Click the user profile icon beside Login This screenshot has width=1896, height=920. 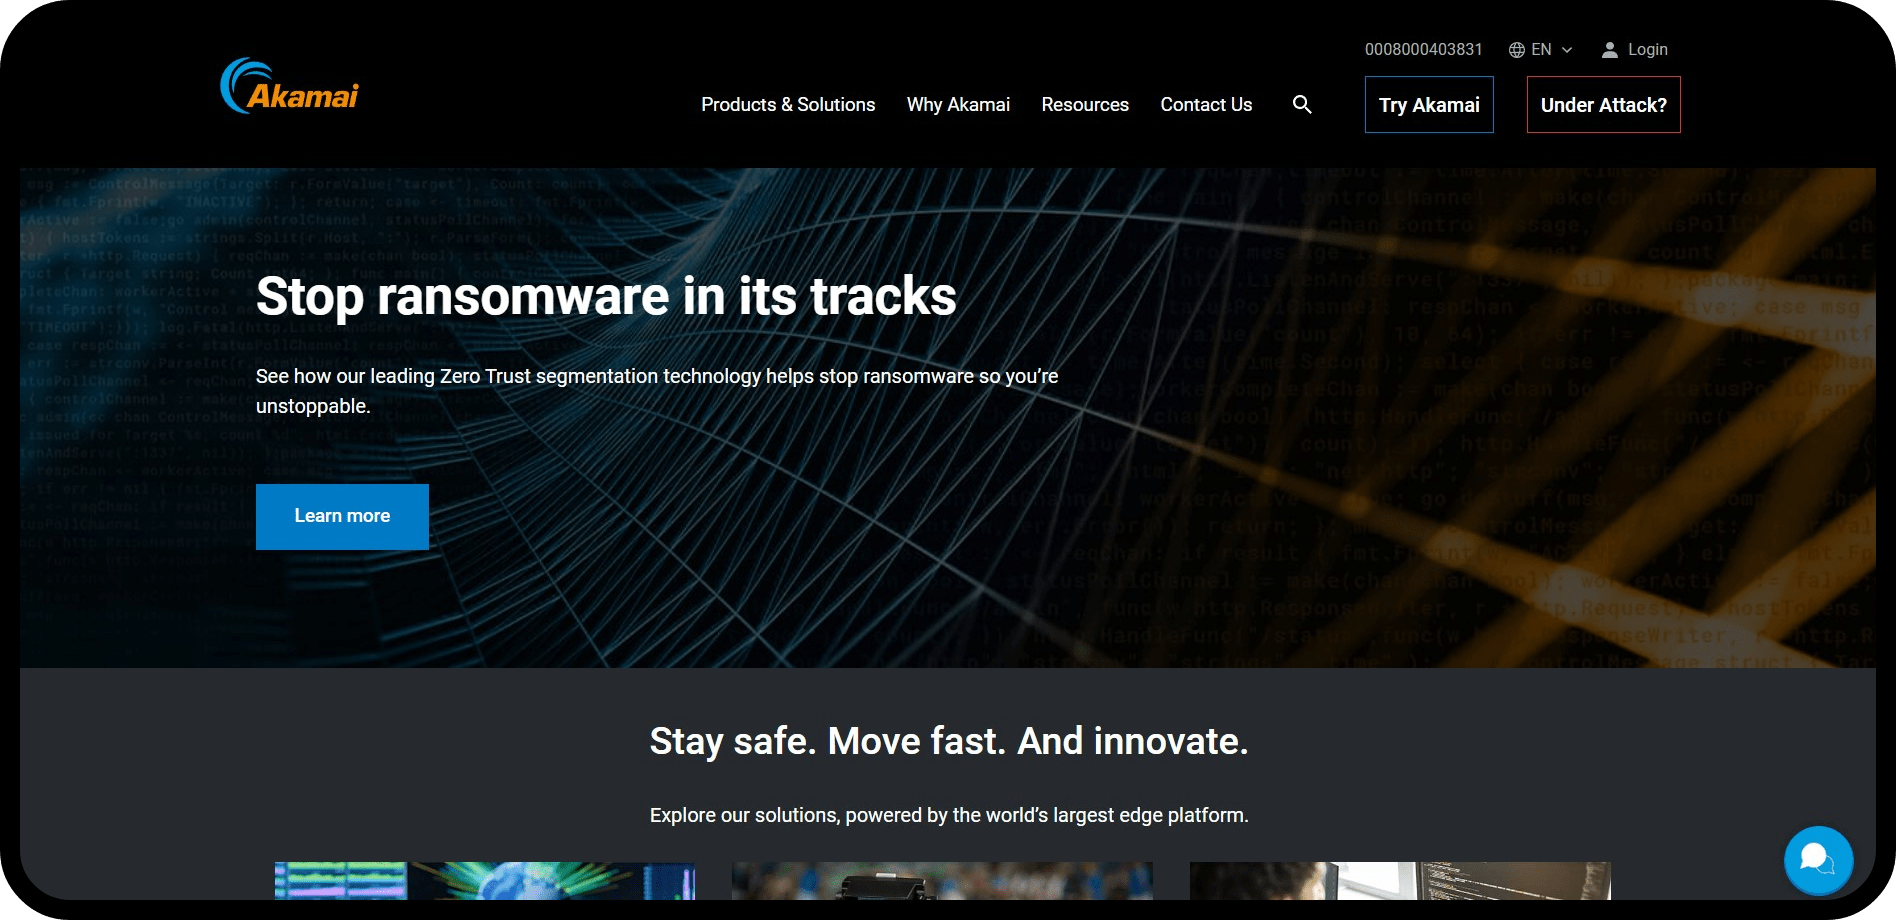coord(1609,50)
